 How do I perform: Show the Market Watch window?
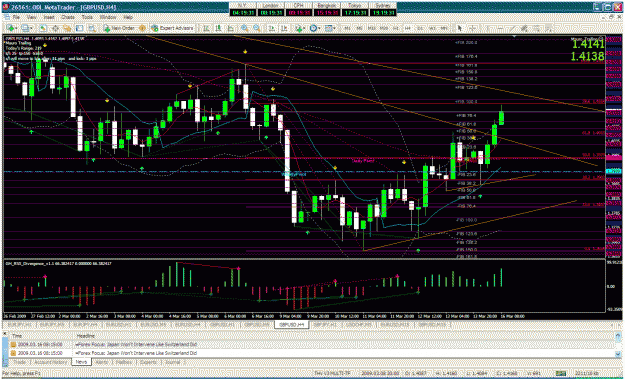pyautogui.click(x=43, y=28)
